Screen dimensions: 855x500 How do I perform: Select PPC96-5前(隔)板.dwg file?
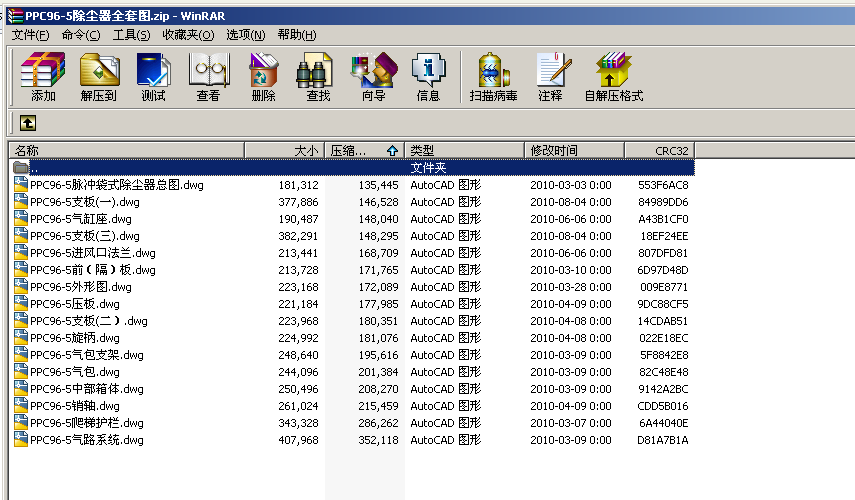click(93, 270)
